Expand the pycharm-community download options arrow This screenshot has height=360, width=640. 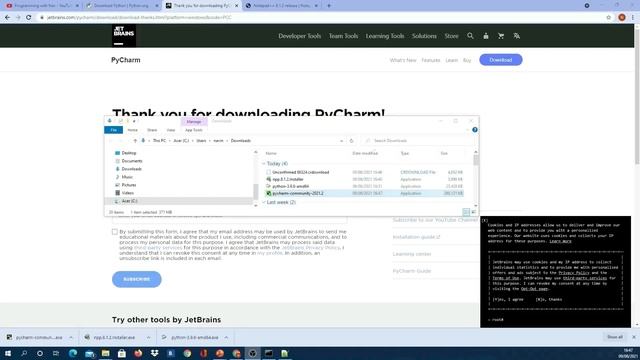tap(71, 338)
